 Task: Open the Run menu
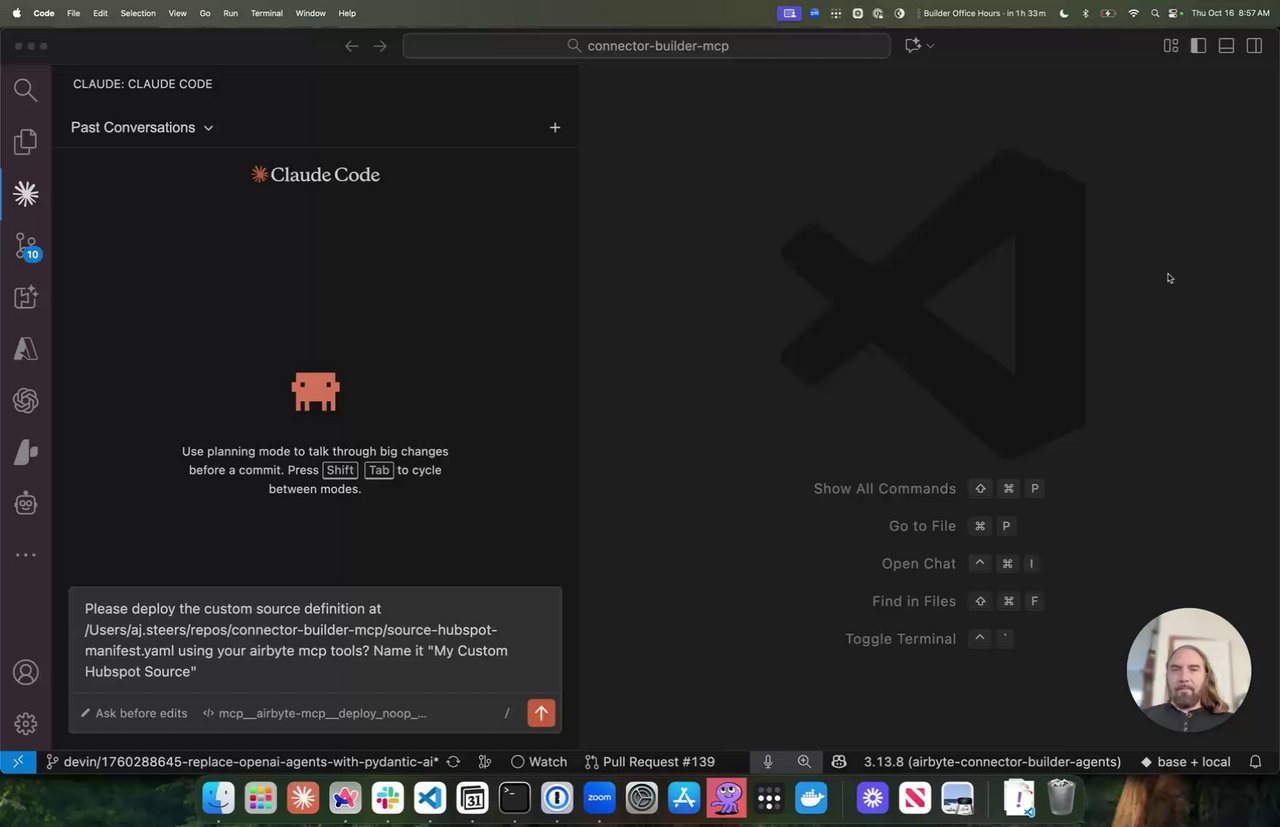tap(231, 13)
